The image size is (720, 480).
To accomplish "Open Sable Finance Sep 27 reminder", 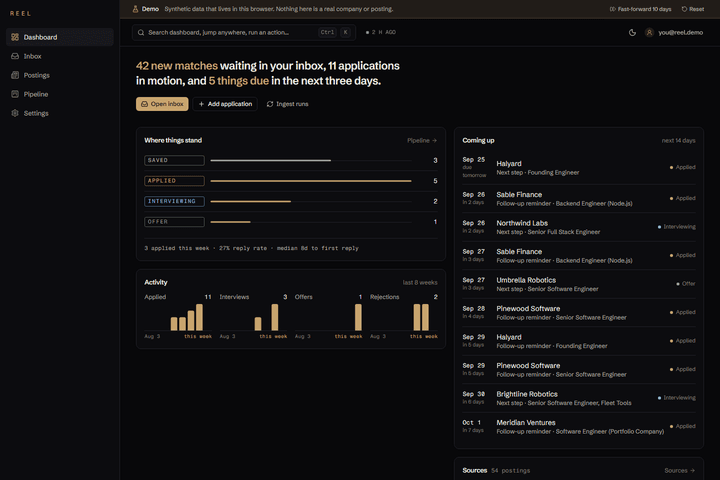I will tap(579, 256).
